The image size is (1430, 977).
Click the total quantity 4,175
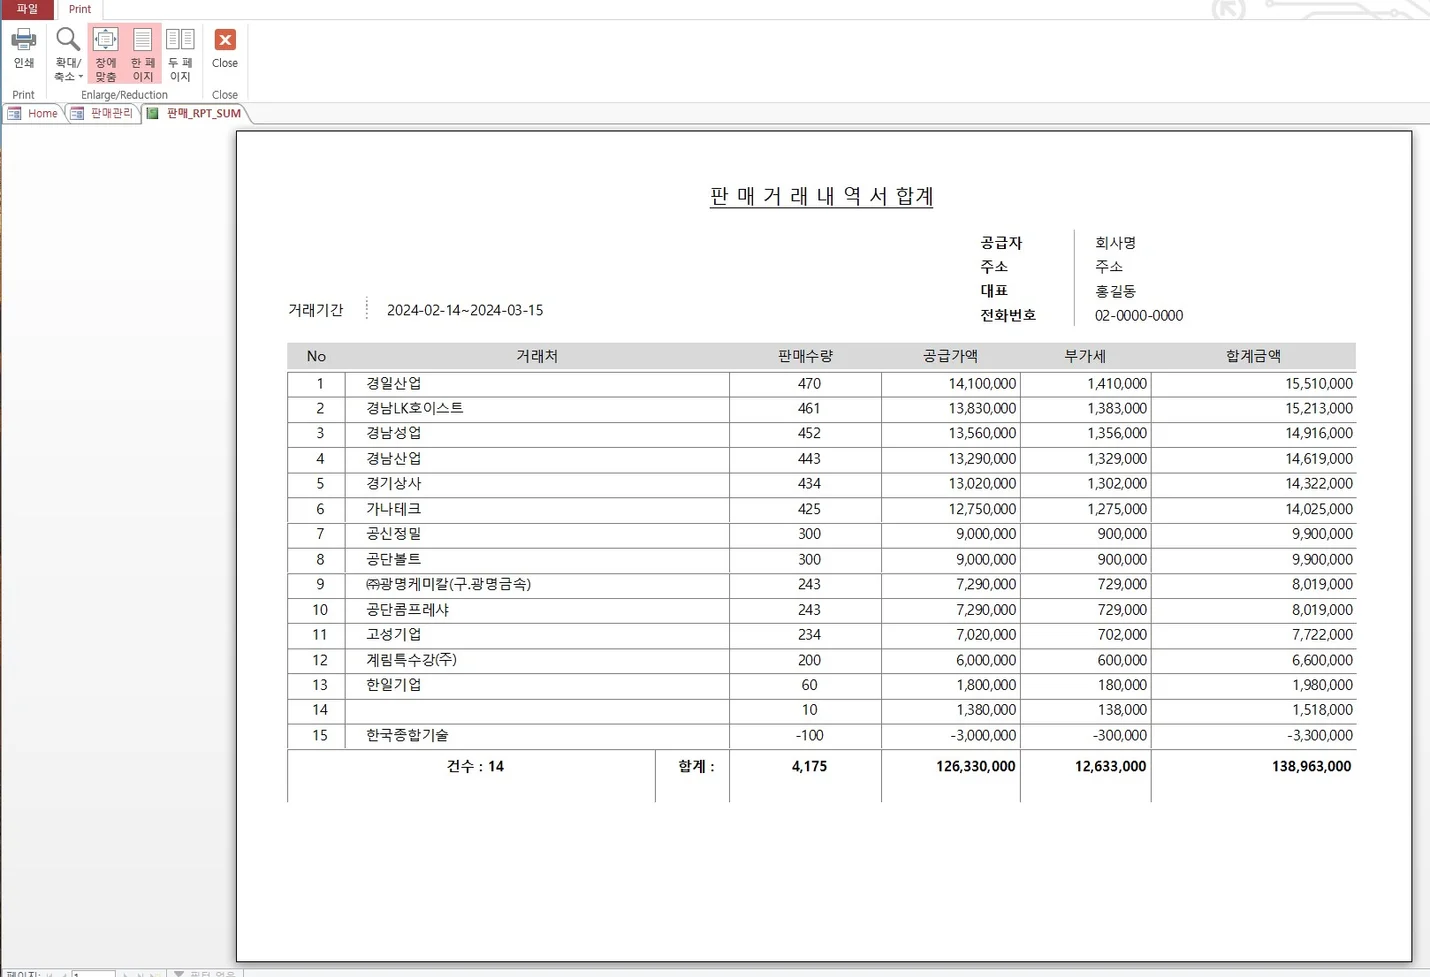click(809, 766)
